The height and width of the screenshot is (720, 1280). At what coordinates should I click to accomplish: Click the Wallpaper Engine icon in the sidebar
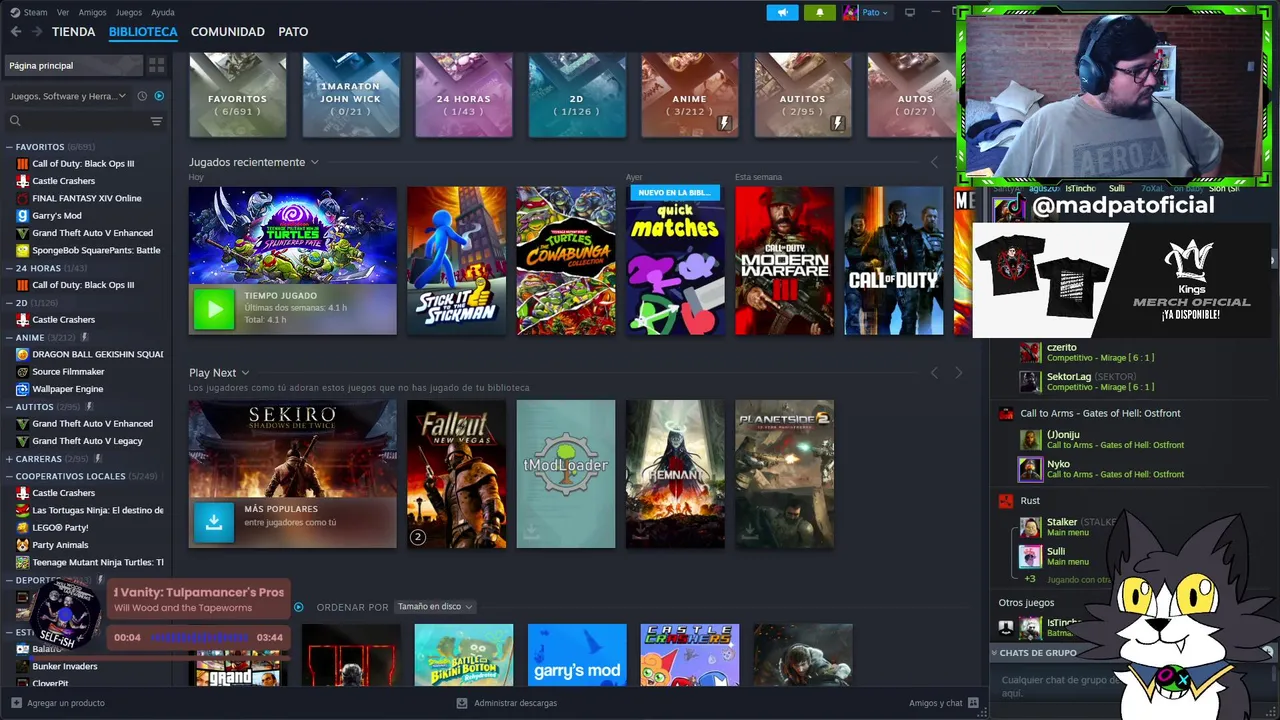click(22, 389)
